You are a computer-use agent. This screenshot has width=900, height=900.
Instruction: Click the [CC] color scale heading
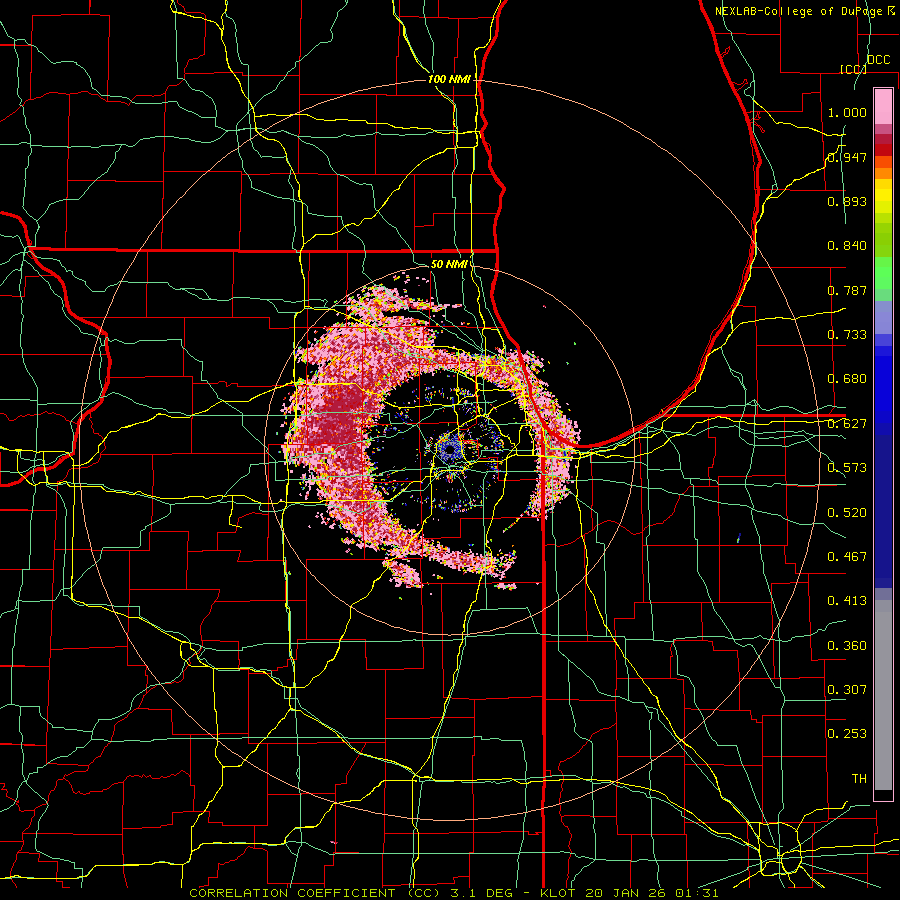click(853, 69)
